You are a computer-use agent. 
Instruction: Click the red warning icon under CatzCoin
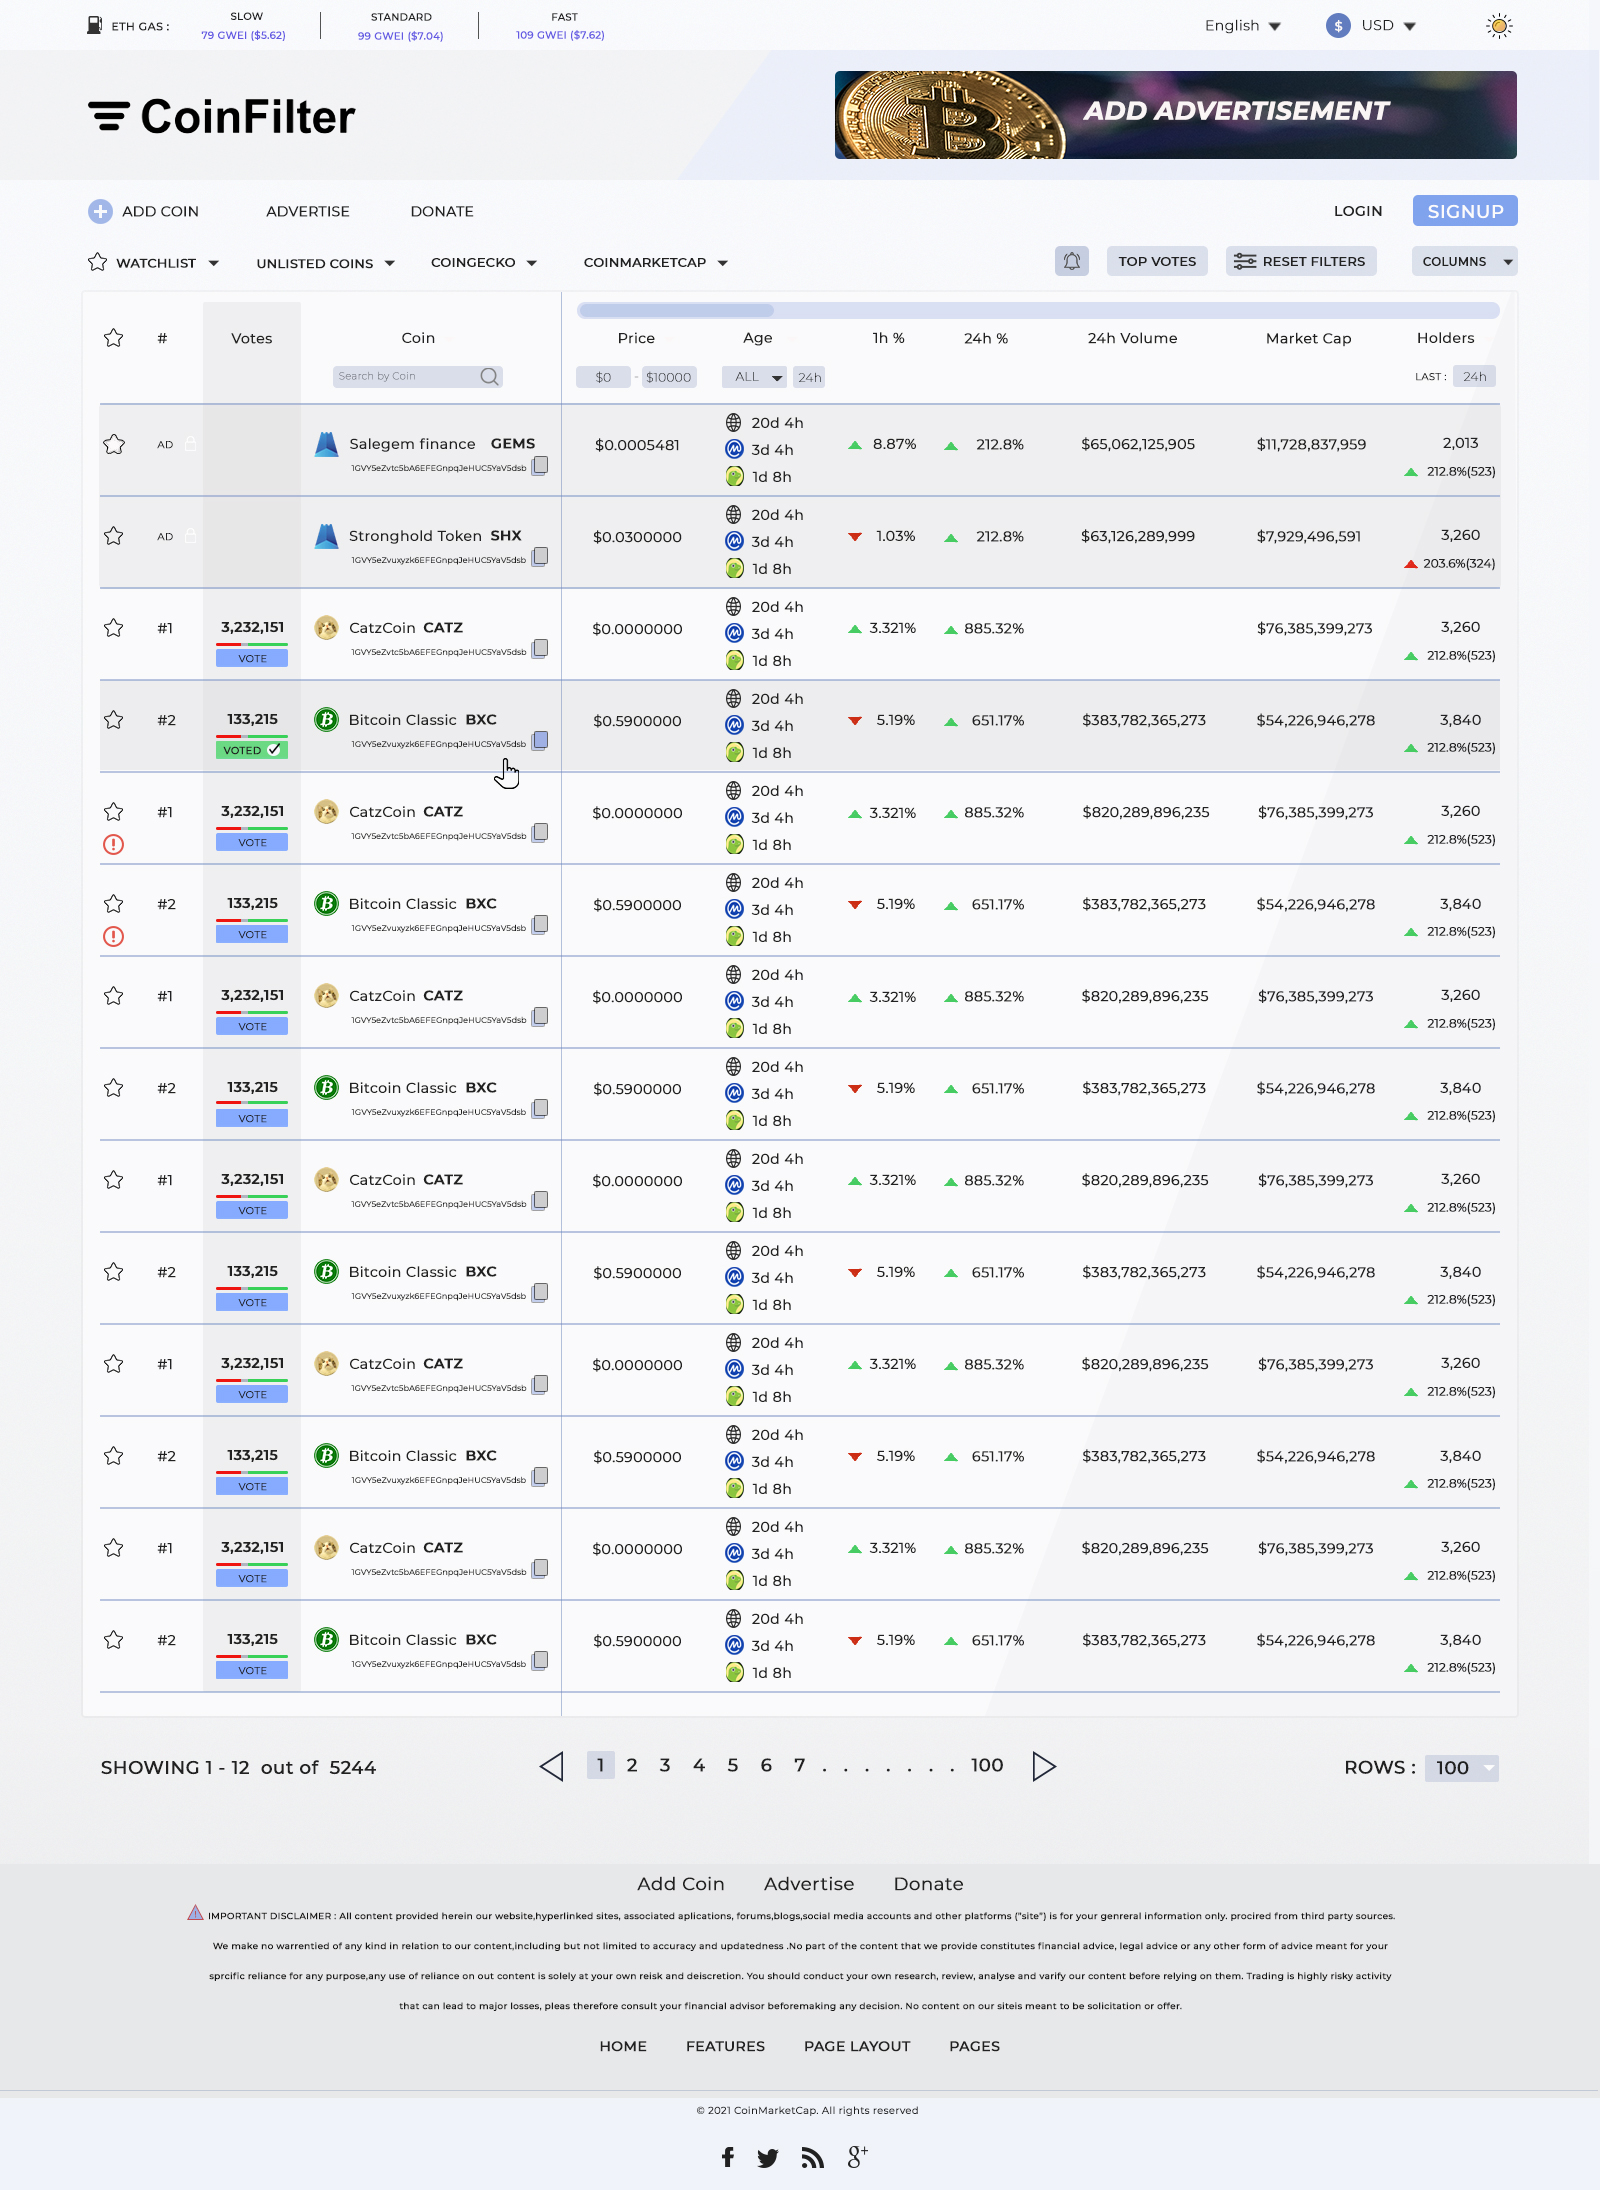(114, 844)
